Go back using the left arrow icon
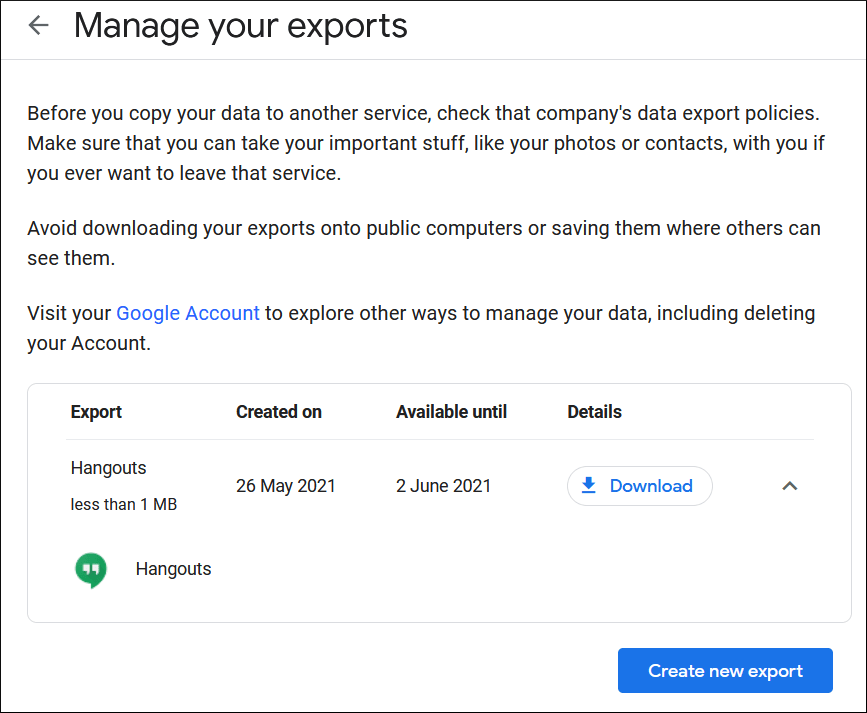 click(39, 25)
